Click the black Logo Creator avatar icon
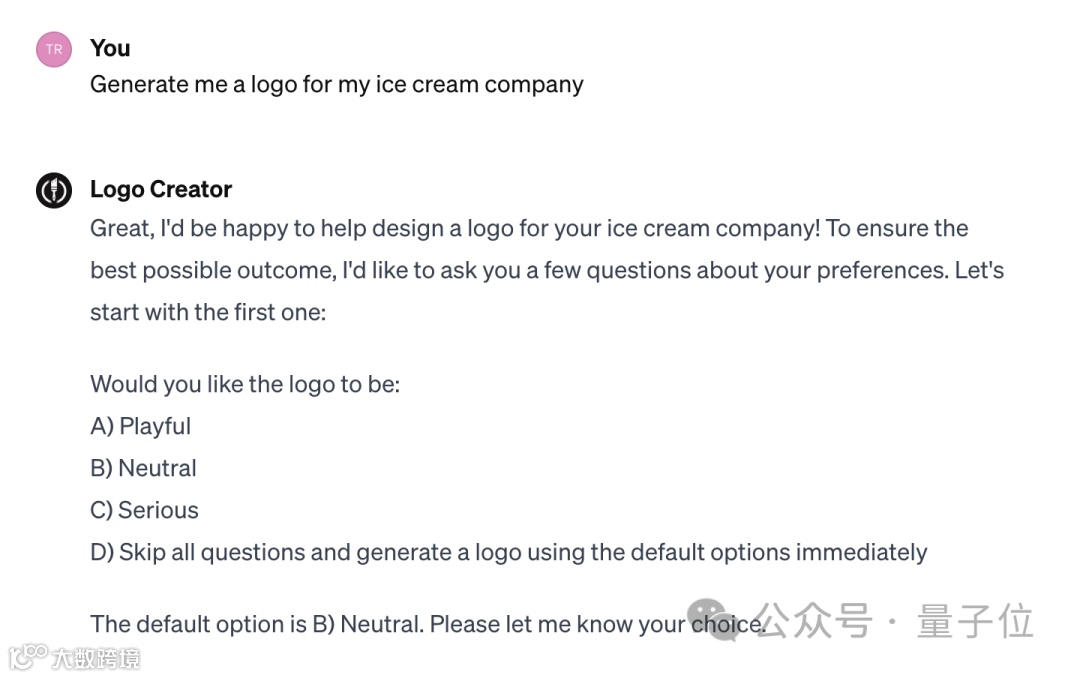Viewport: 1080px width, 678px height. [x=54, y=190]
